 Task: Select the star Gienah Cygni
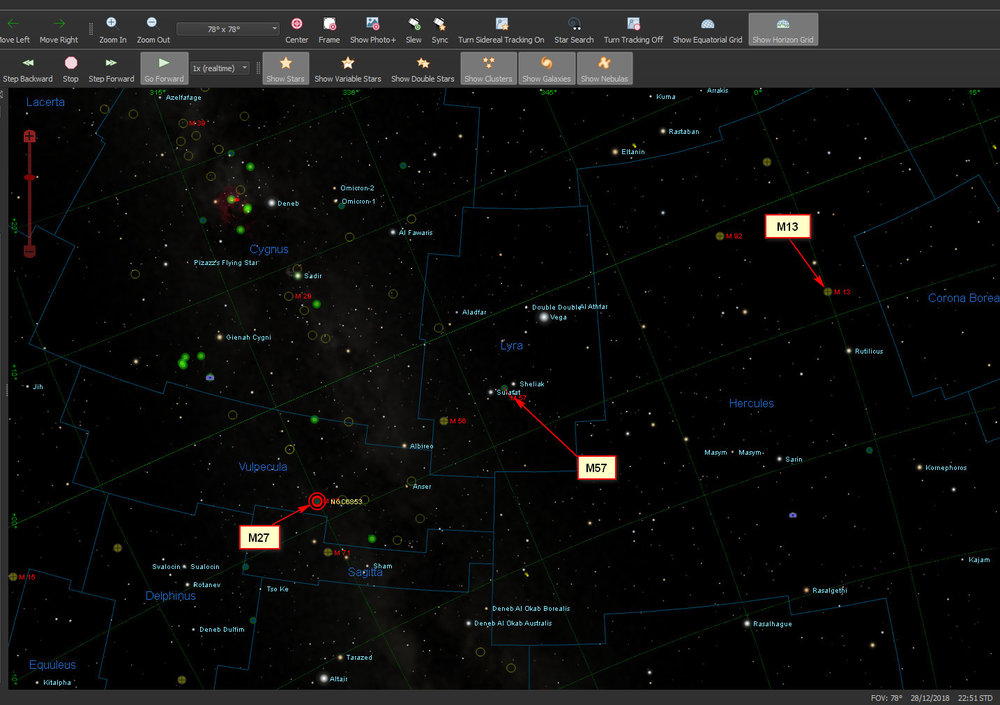(219, 337)
